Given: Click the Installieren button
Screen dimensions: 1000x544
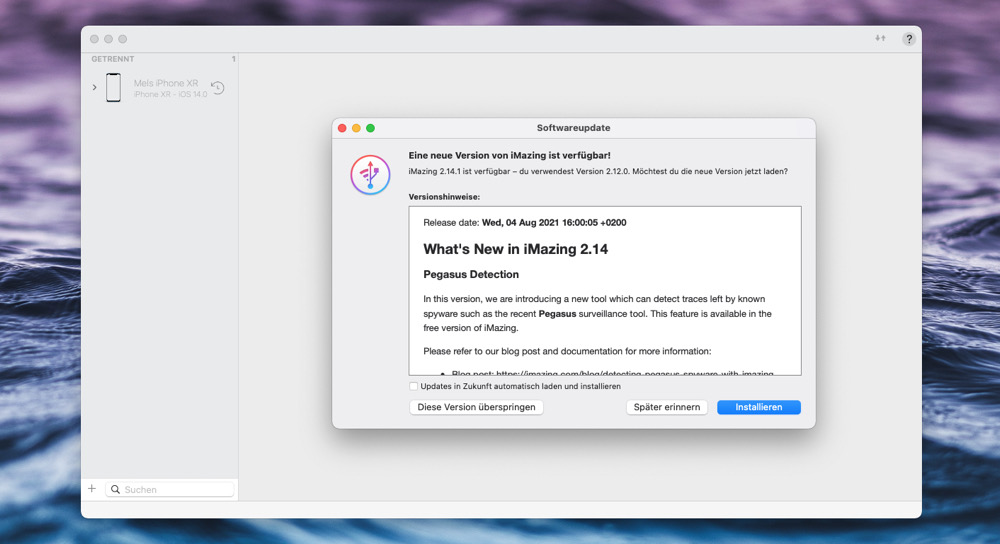Looking at the screenshot, I should click(x=758, y=407).
